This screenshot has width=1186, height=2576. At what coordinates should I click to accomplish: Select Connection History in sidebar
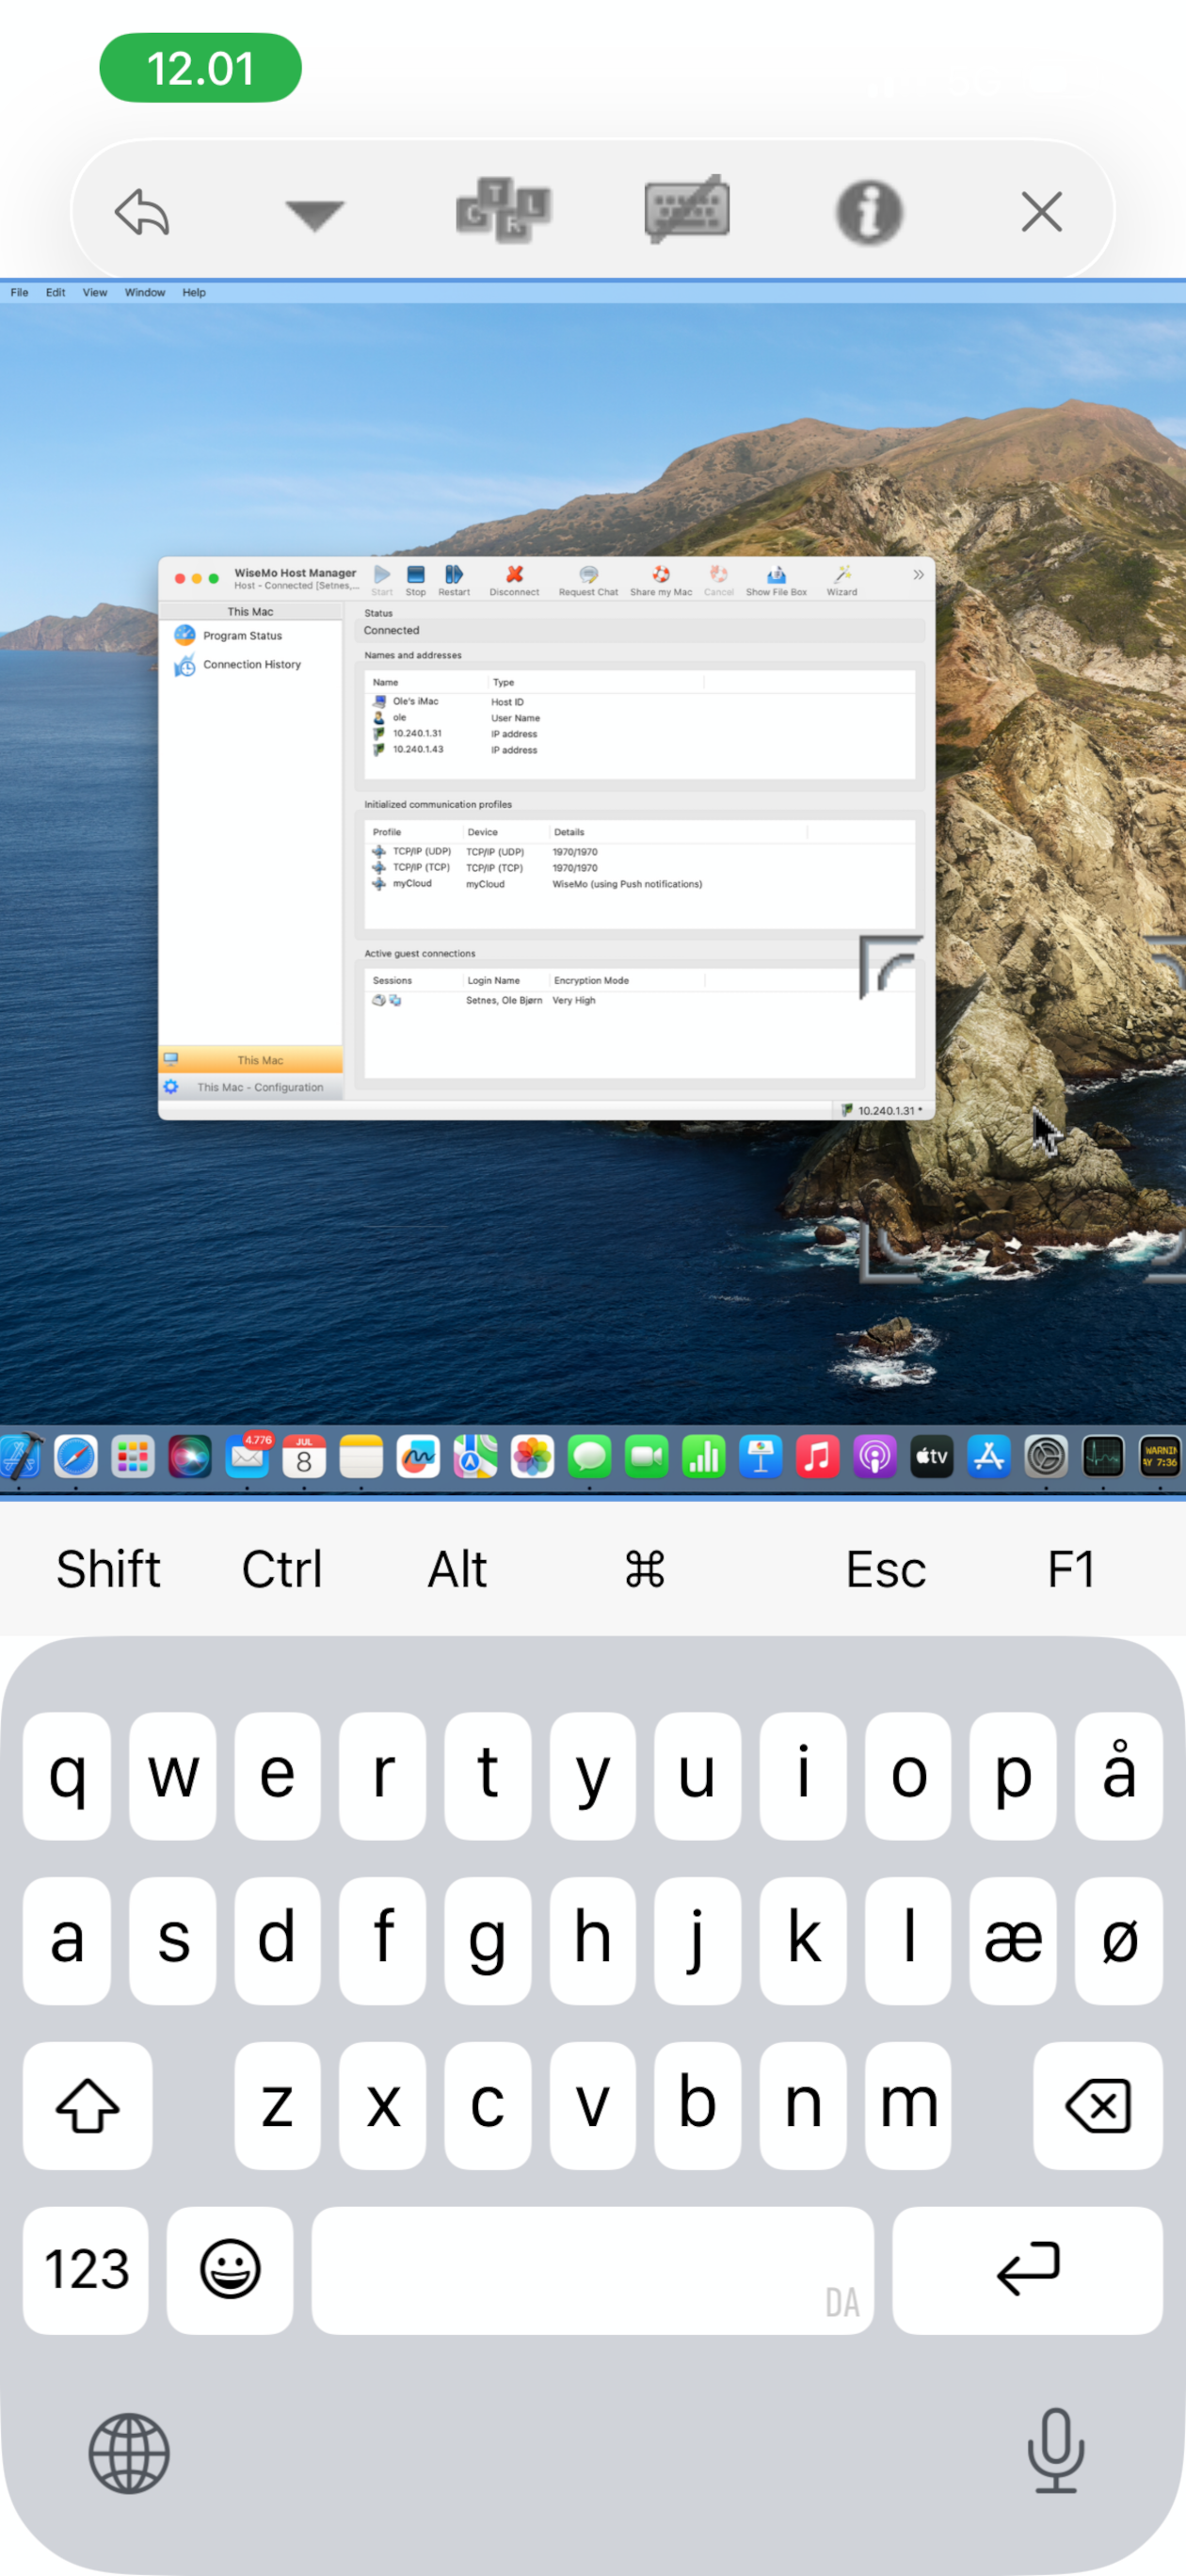click(251, 665)
